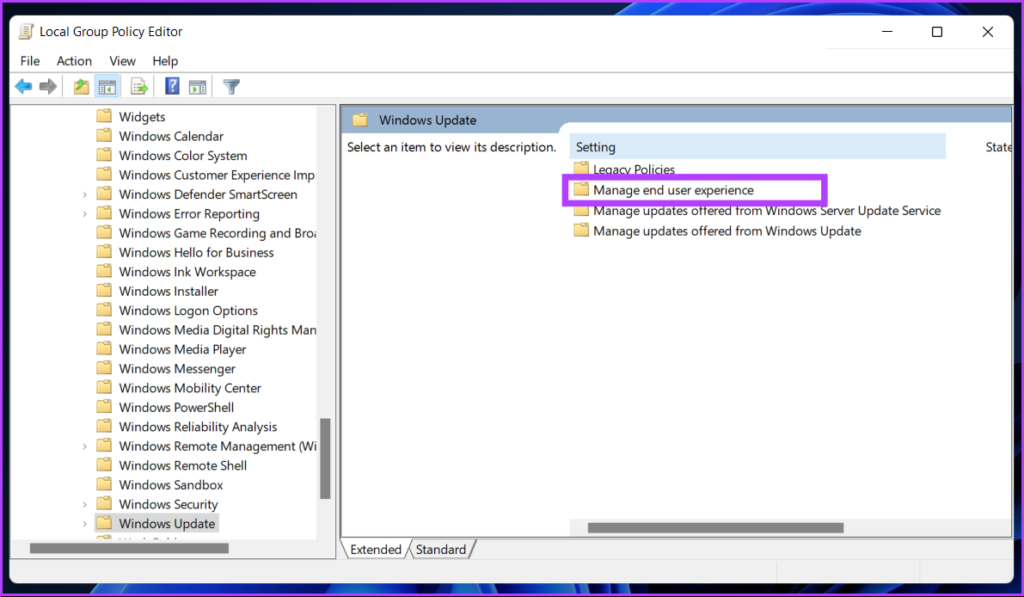Click the Filter funnel toolbar icon
This screenshot has height=597, width=1024.
tap(232, 87)
